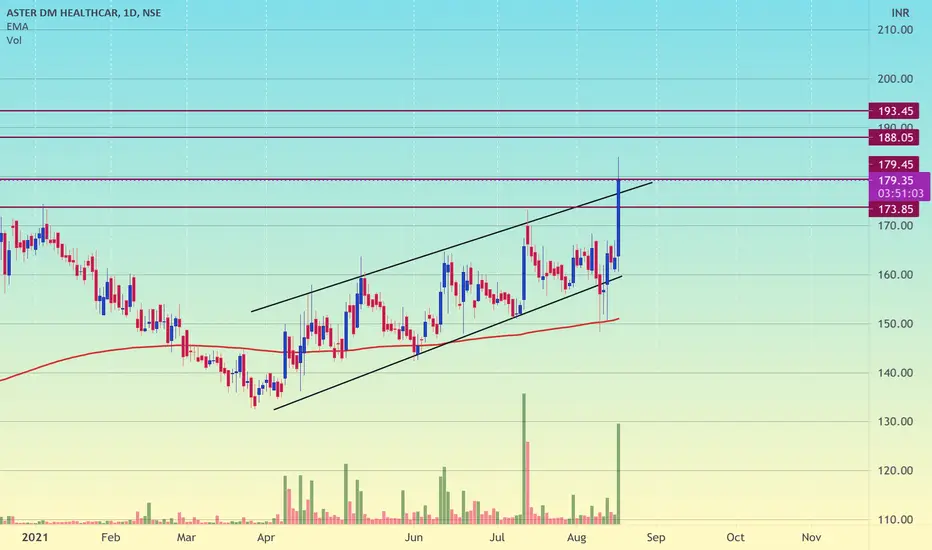
Task: Click the Apr label on time axis
Action: [x=266, y=538]
